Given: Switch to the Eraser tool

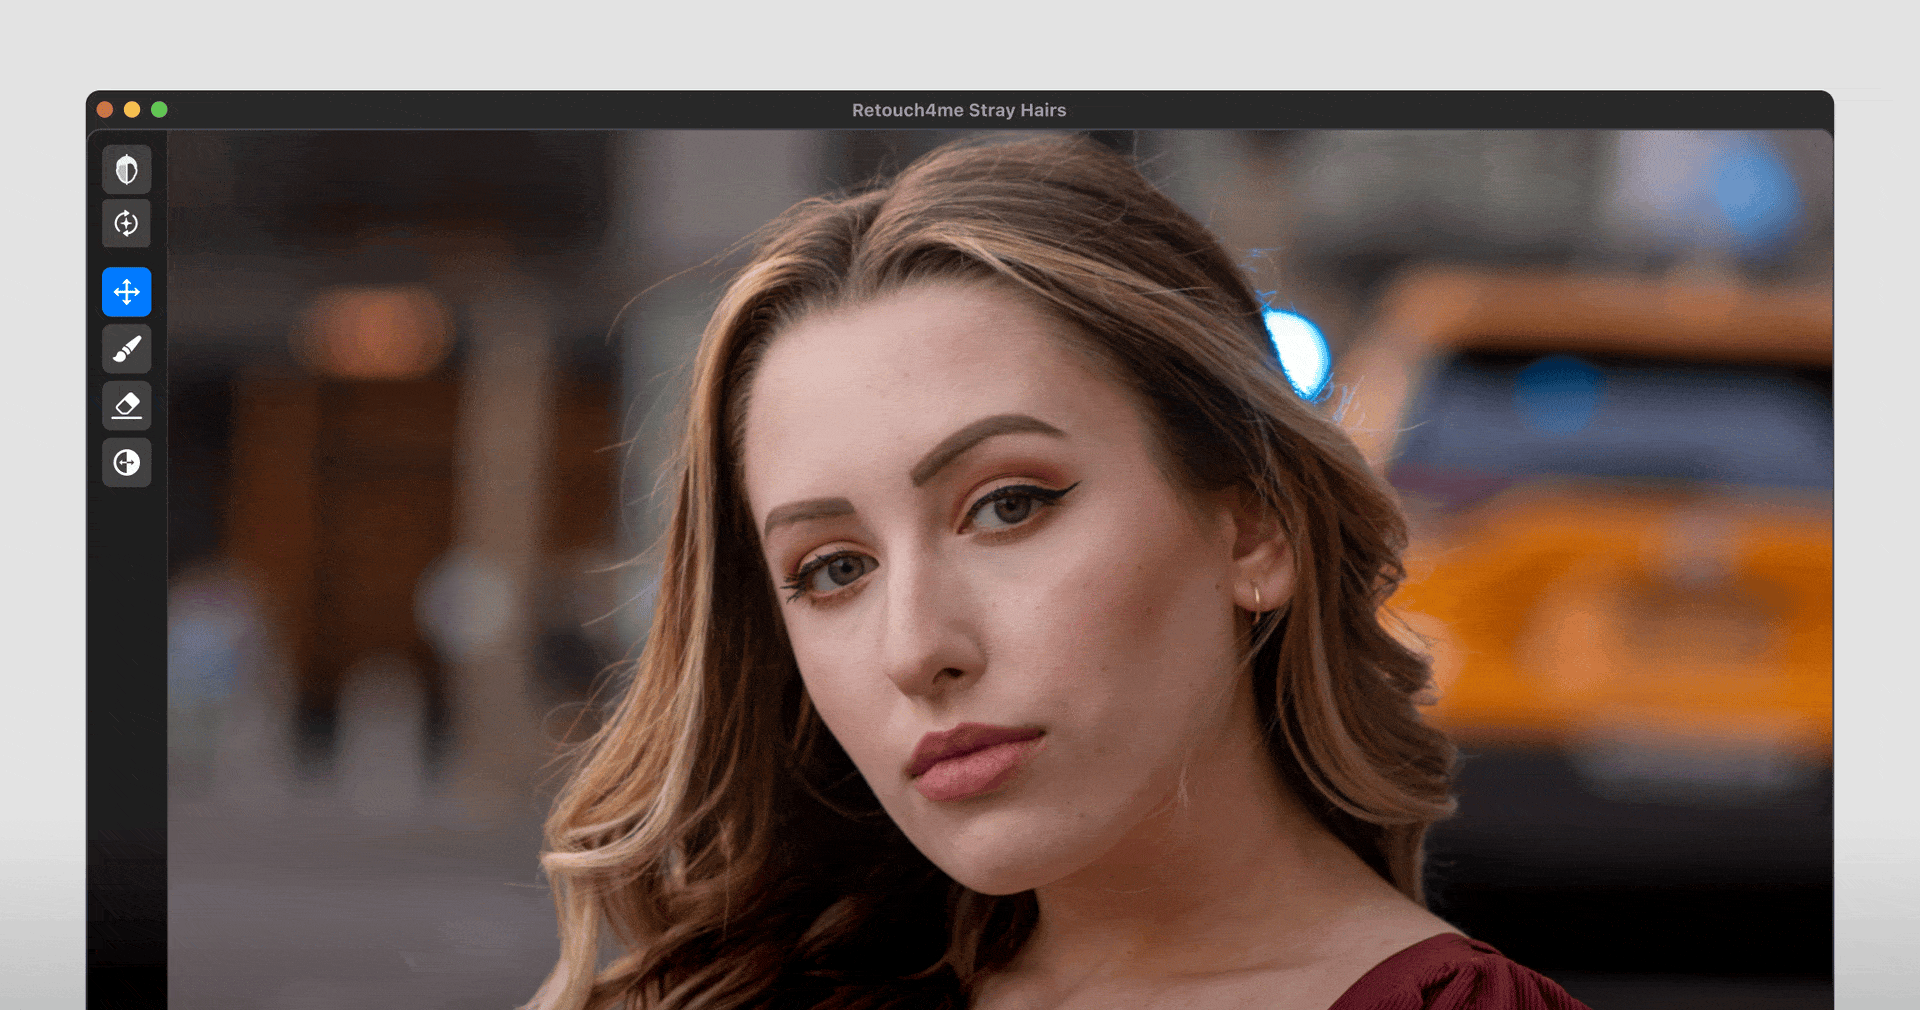Looking at the screenshot, I should click(x=126, y=405).
